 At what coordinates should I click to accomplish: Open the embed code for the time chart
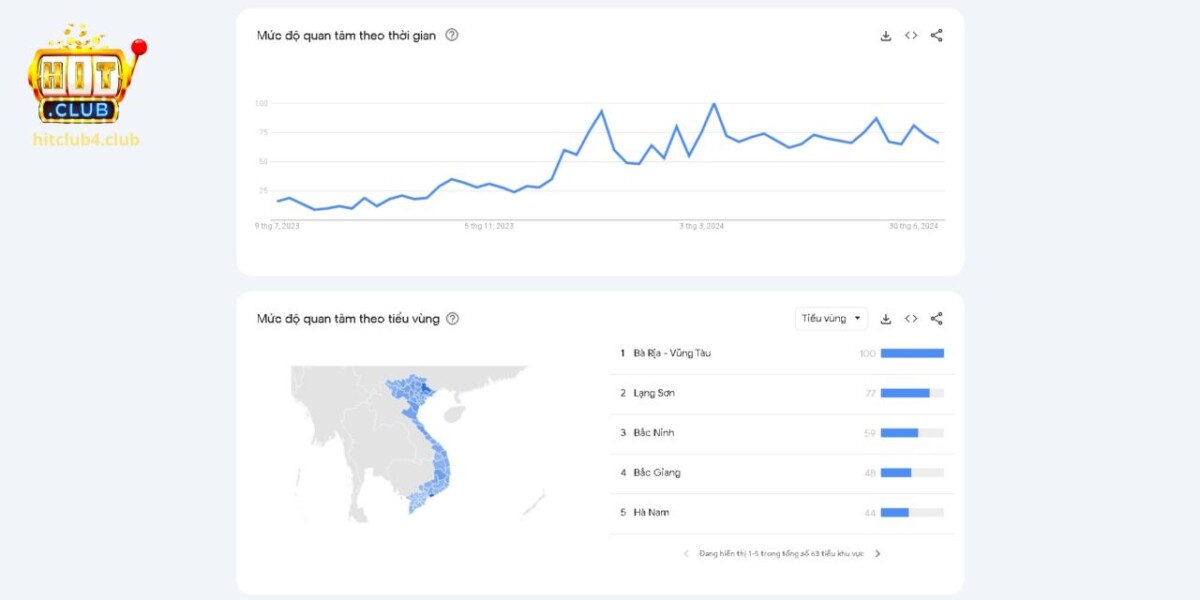click(911, 34)
